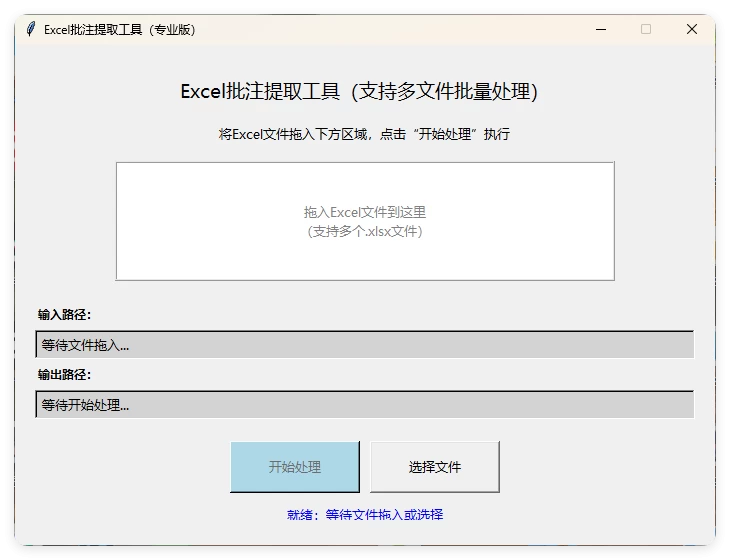This screenshot has height=560, width=730.
Task: Click the 输入路径: label
Action: pos(64,315)
